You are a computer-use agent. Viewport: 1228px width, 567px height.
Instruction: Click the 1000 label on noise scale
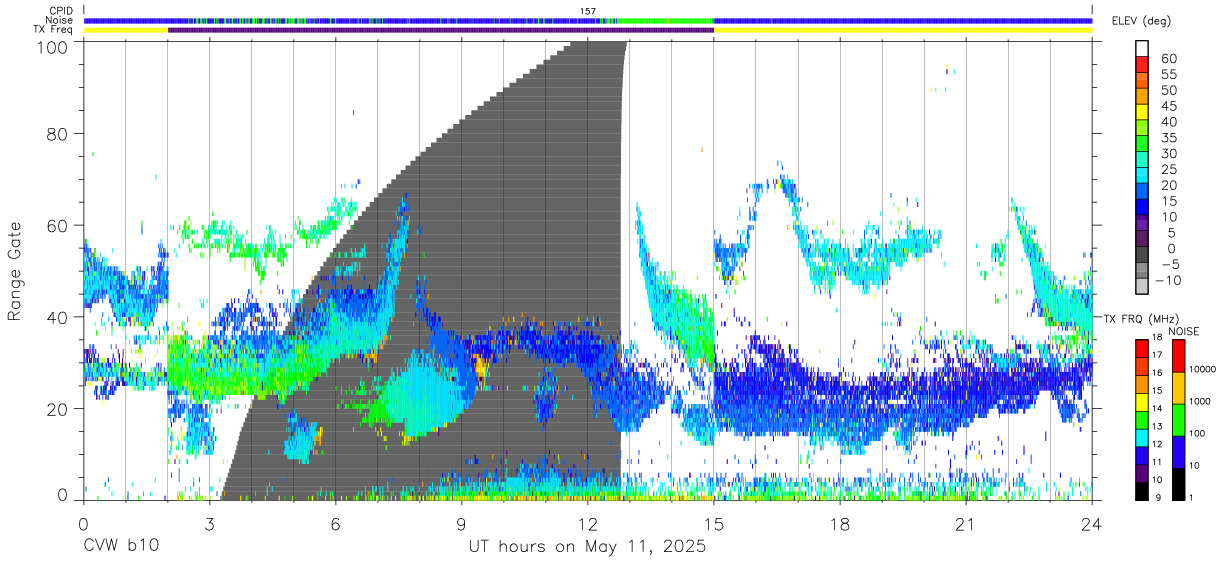tap(1201, 400)
